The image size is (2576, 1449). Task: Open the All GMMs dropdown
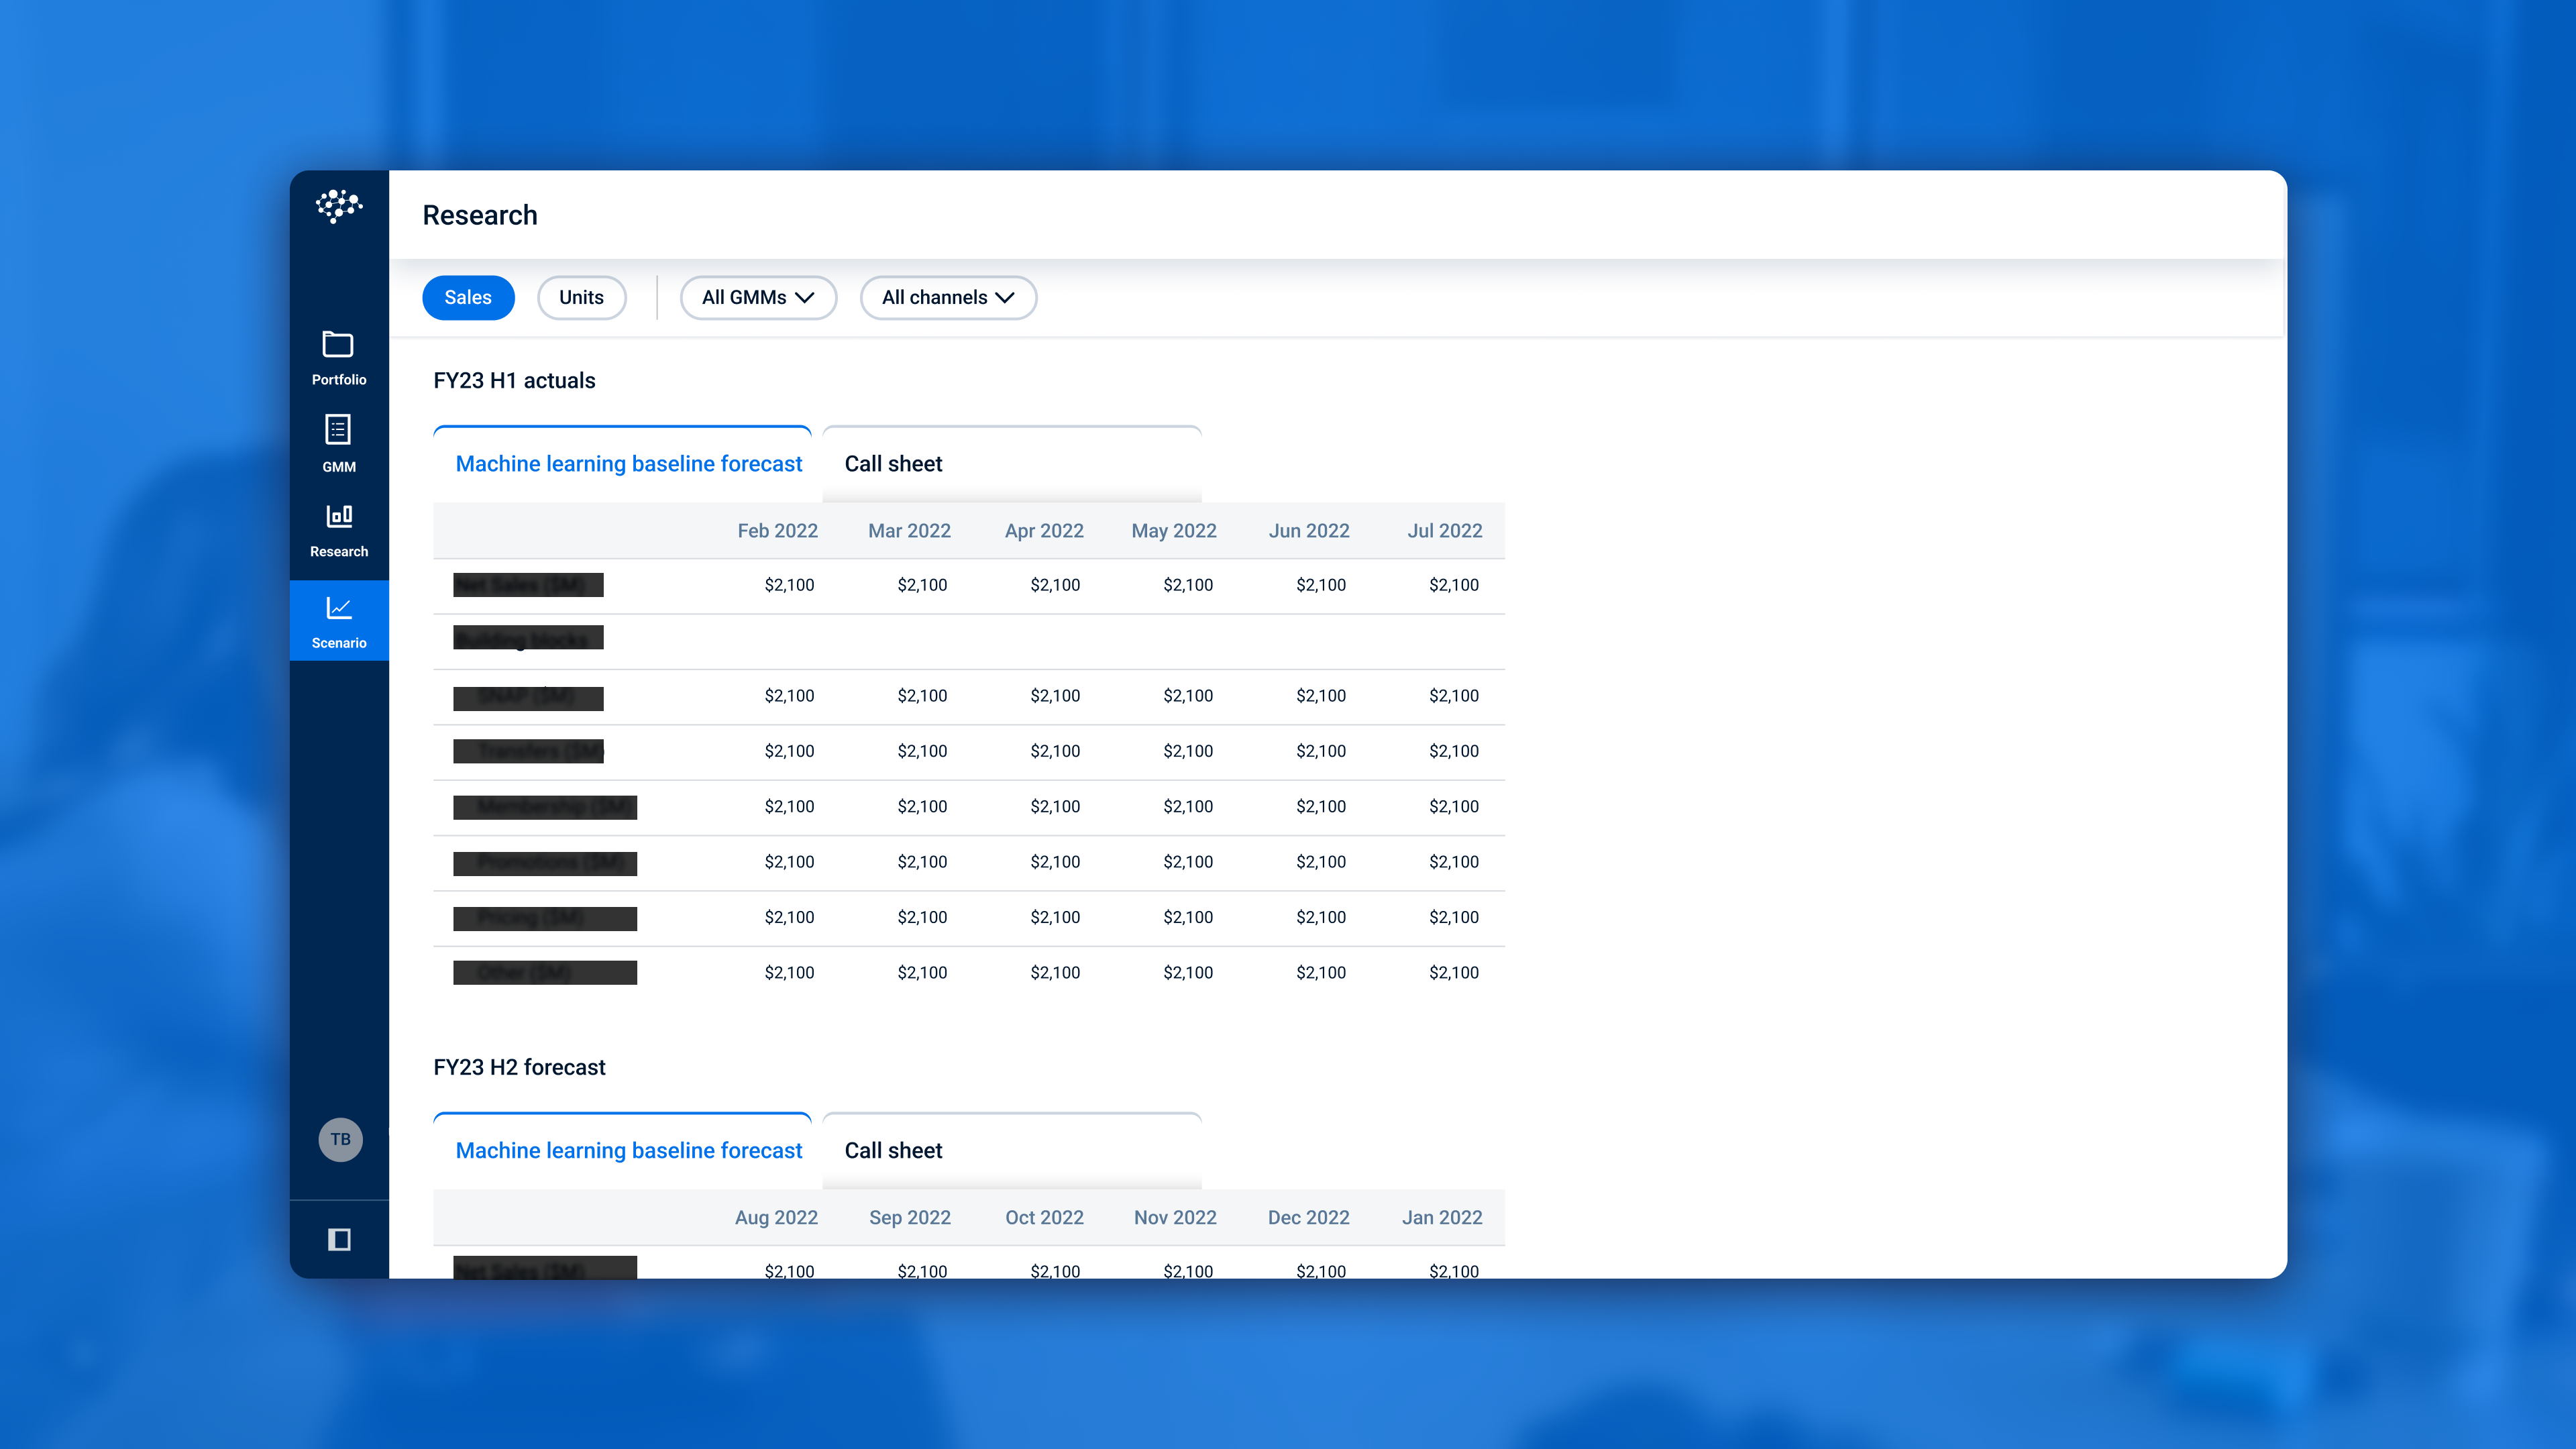(x=758, y=297)
